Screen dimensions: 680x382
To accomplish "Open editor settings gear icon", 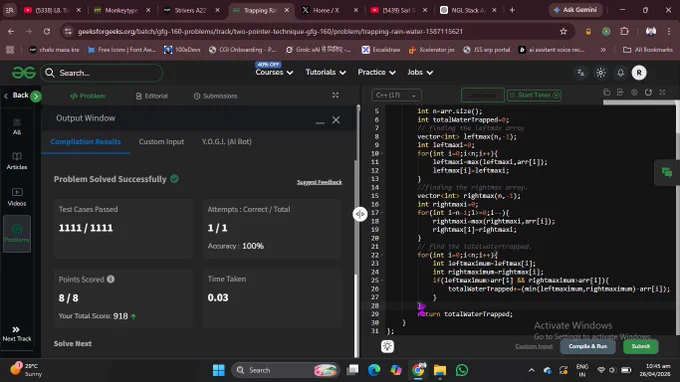I will point(634,92).
